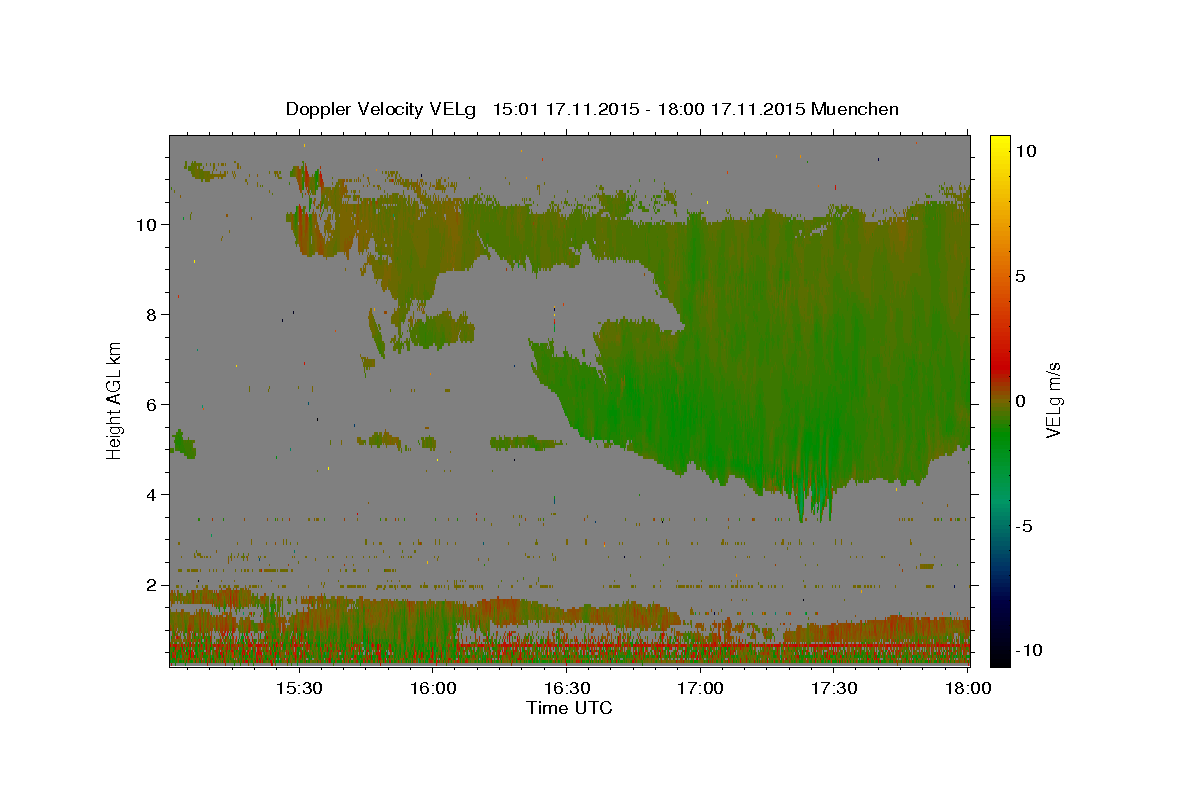Click the colorbar value label -5
Viewport: 1200px width, 800px height.
point(1024,526)
